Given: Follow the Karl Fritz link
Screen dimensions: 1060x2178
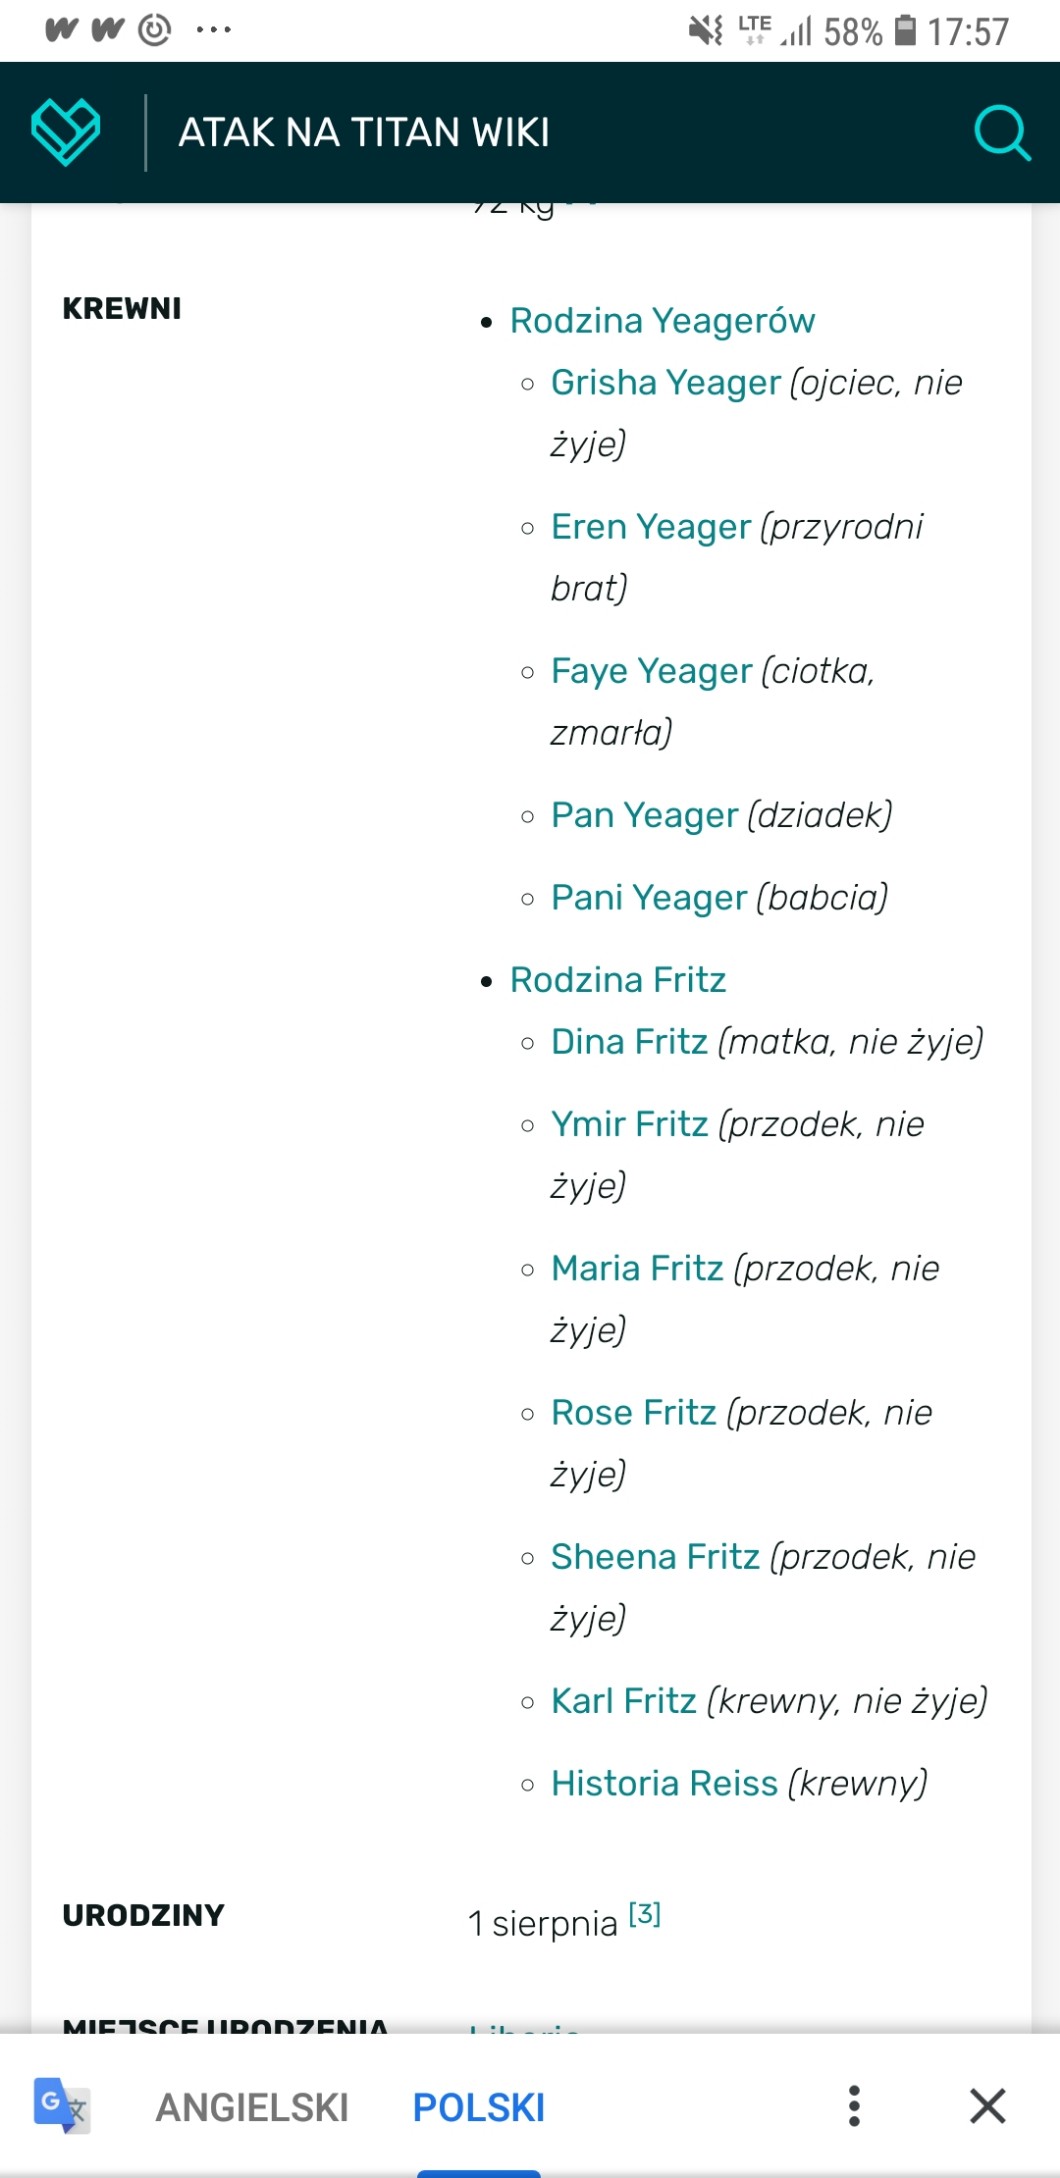Looking at the screenshot, I should (623, 1701).
